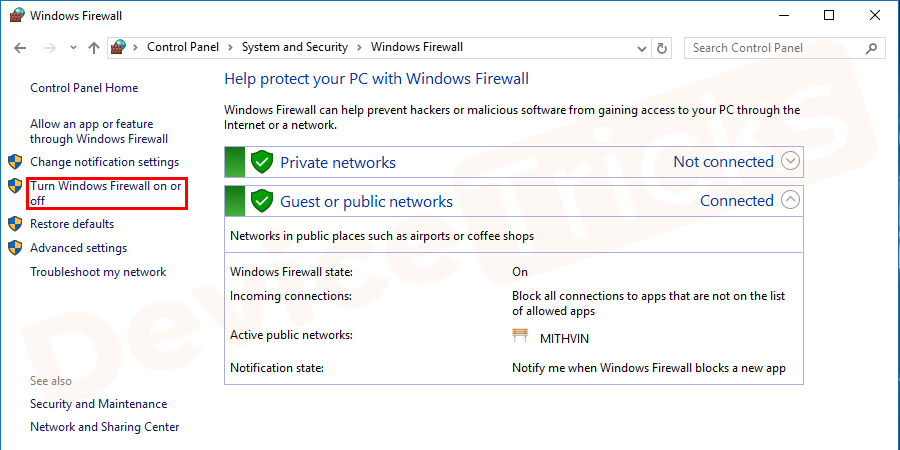This screenshot has width=900, height=450.
Task: Open the chevron after Control Panel breadcrumb
Action: (x=230, y=48)
